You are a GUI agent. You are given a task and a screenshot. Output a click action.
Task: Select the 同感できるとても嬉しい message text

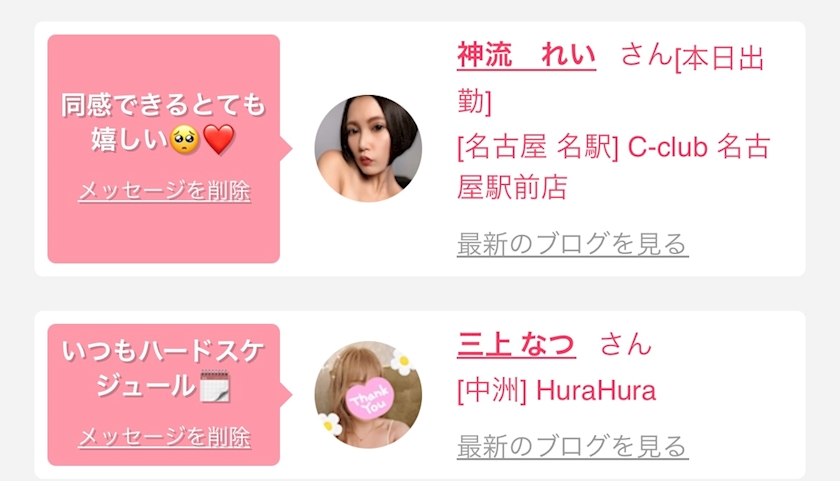point(163,122)
